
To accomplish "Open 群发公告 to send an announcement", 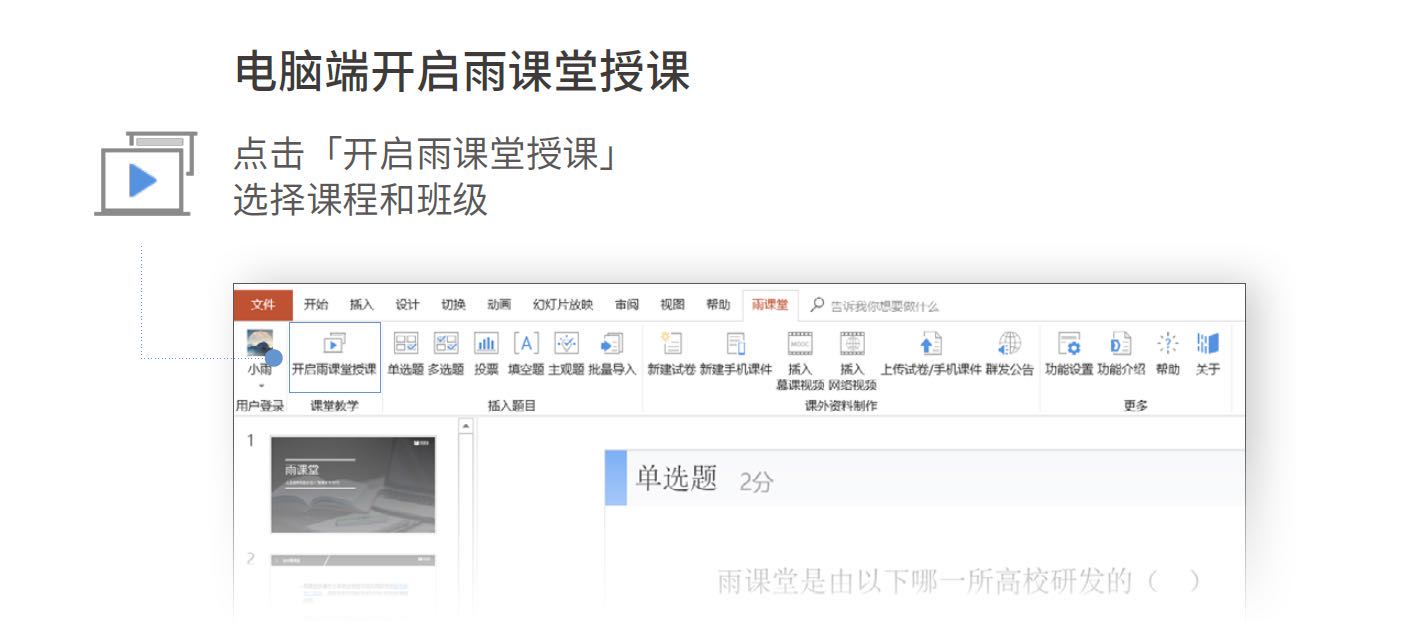I will 1010,354.
